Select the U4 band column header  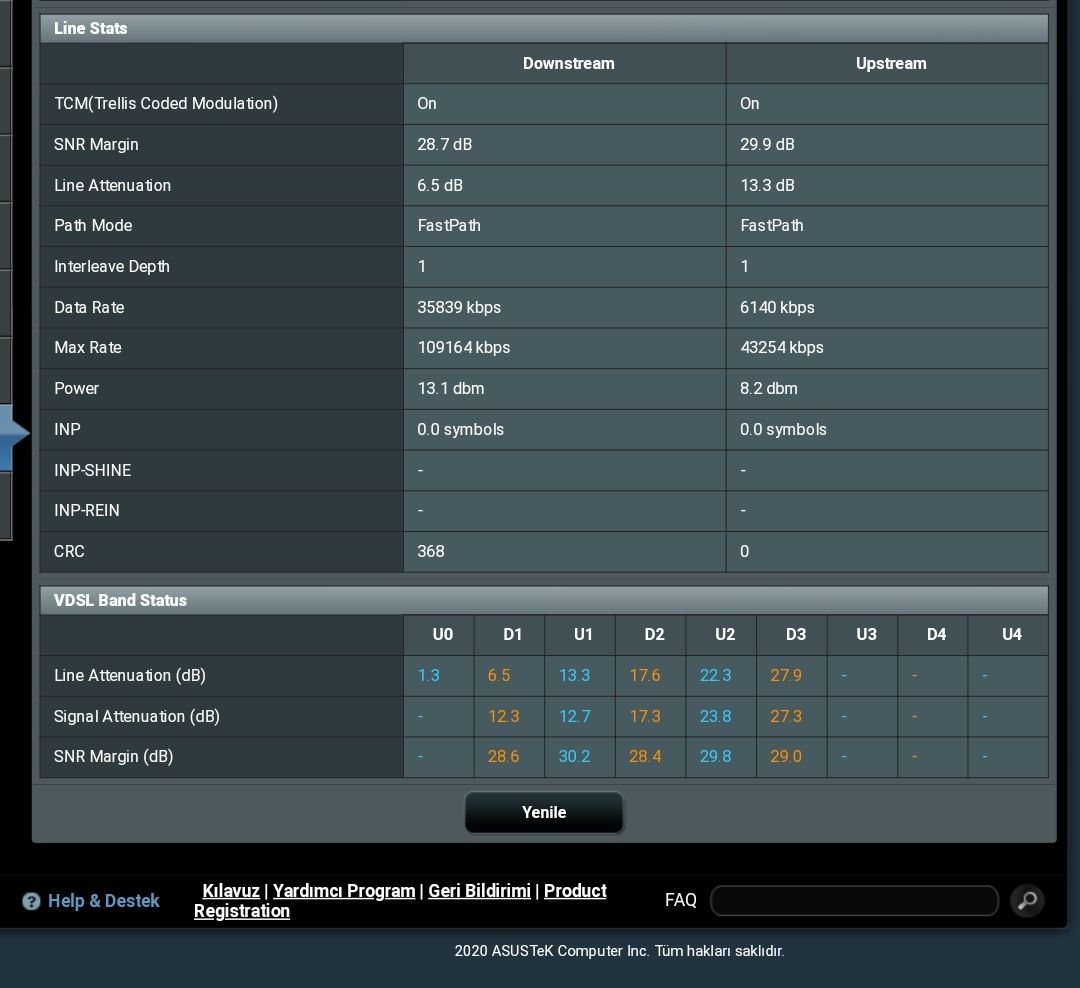(1011, 635)
